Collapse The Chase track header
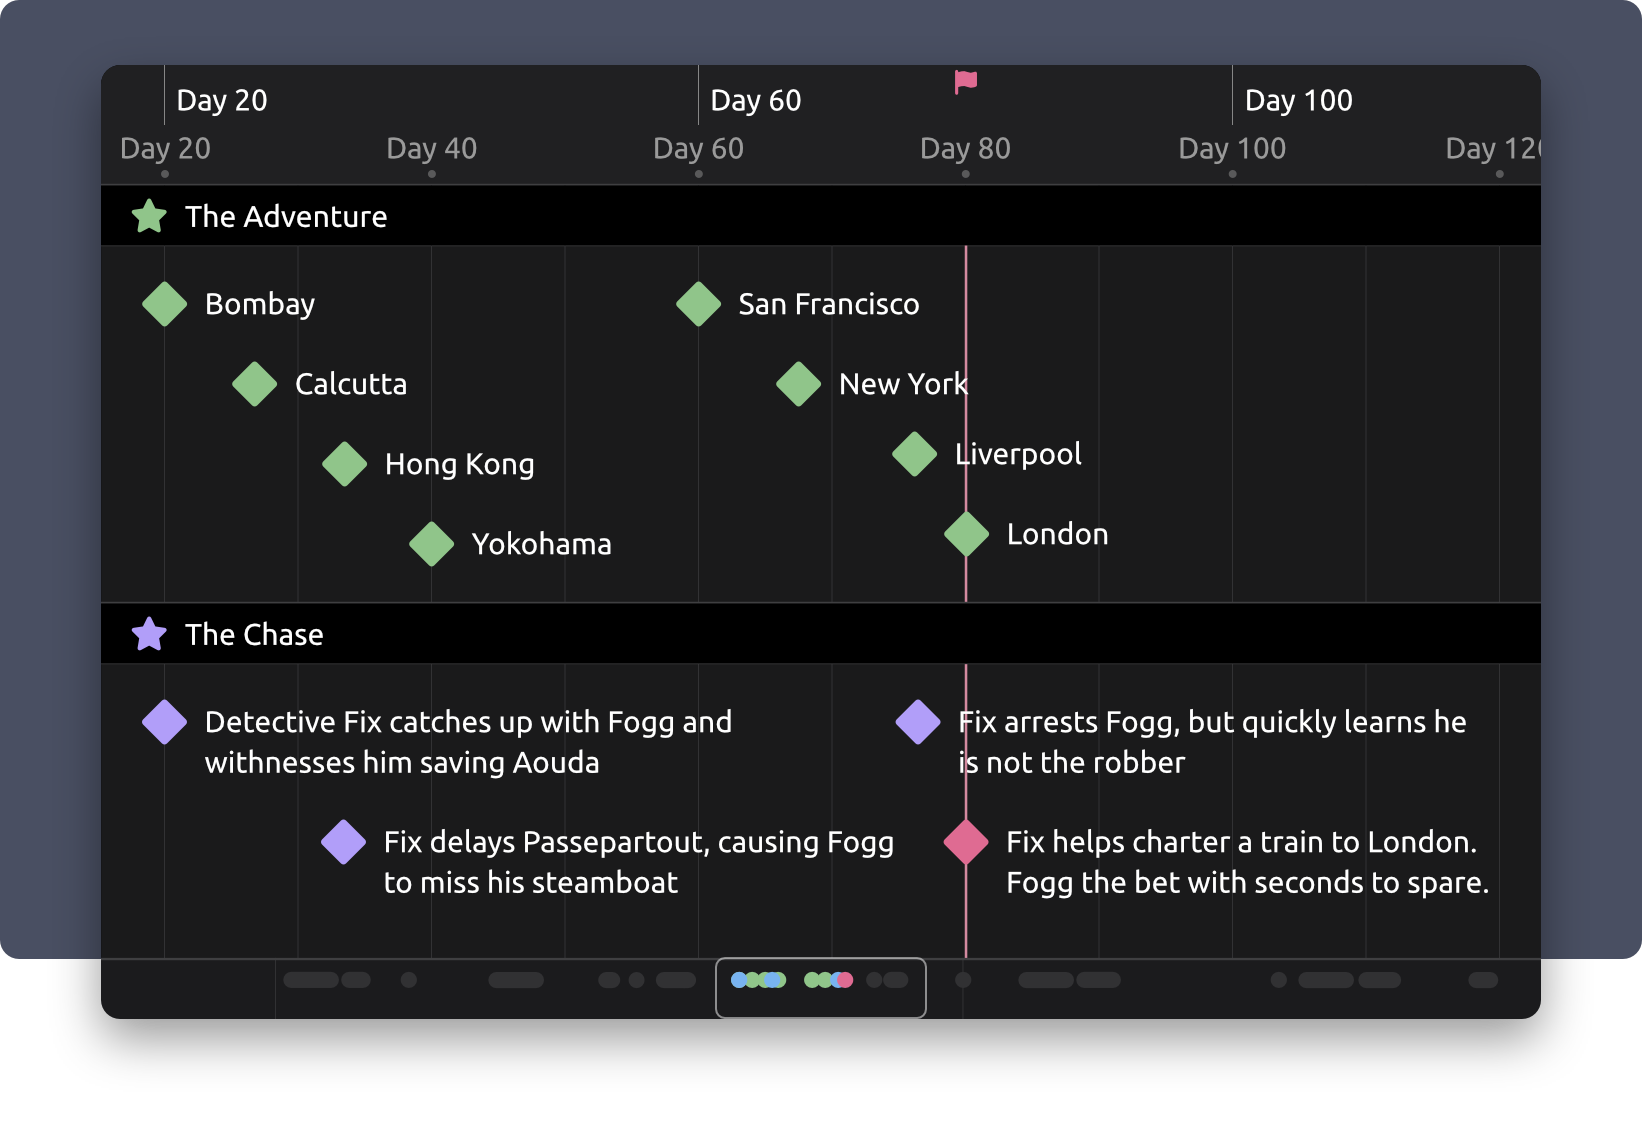This screenshot has height=1139, width=1642. 255,633
